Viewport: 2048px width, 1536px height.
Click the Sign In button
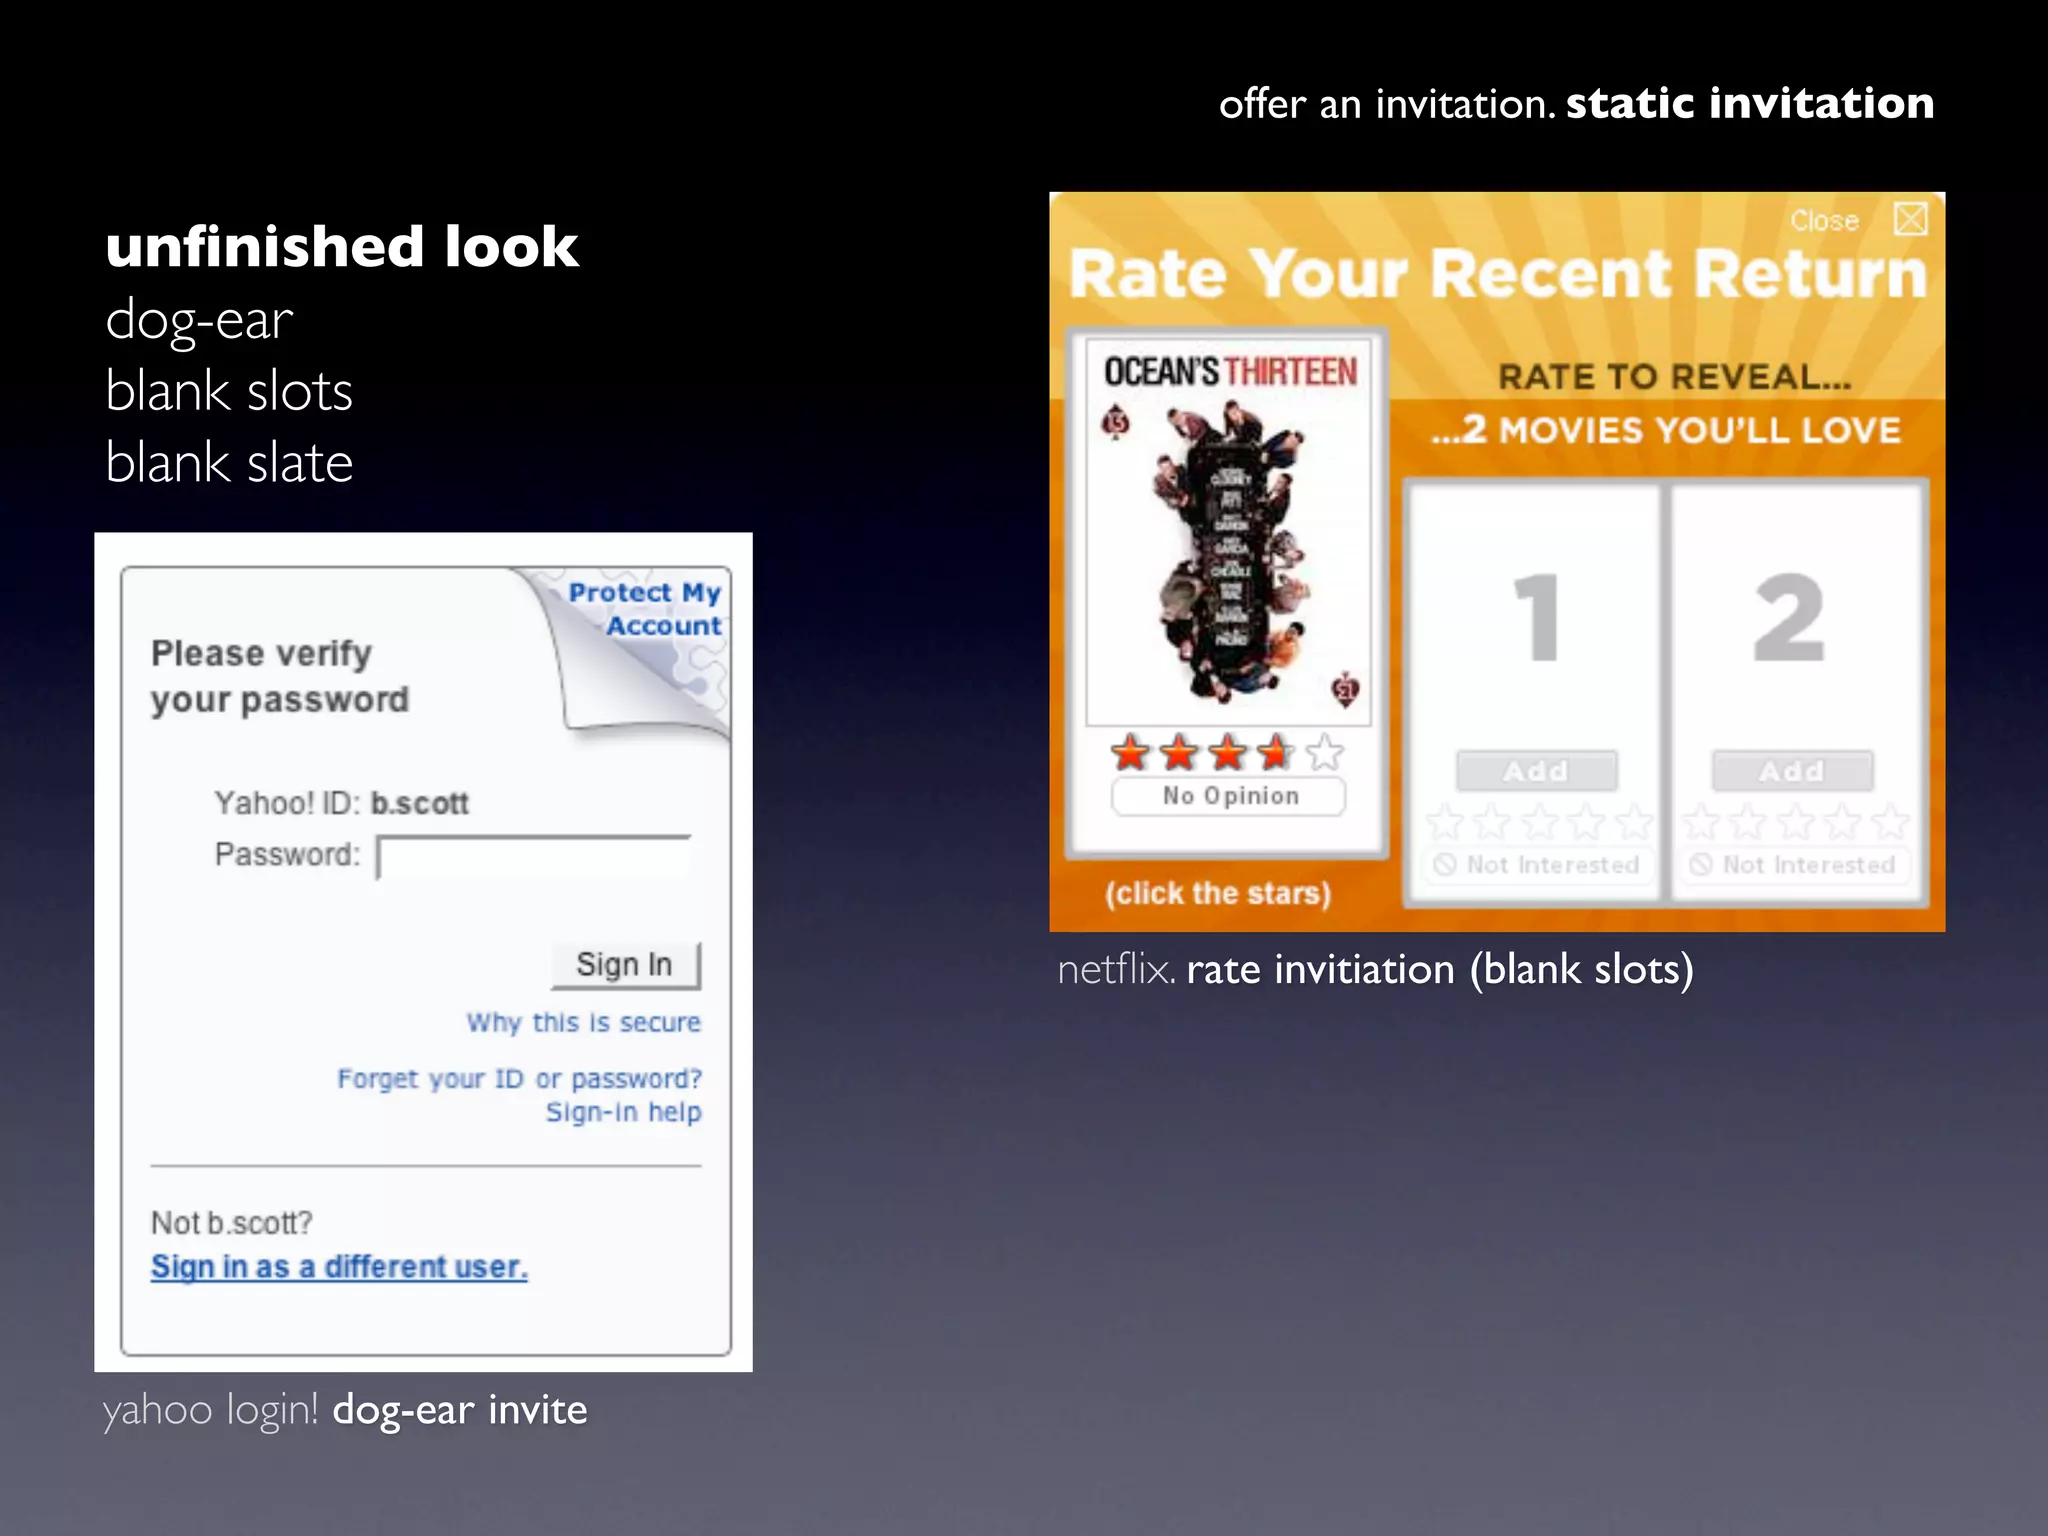coord(625,965)
